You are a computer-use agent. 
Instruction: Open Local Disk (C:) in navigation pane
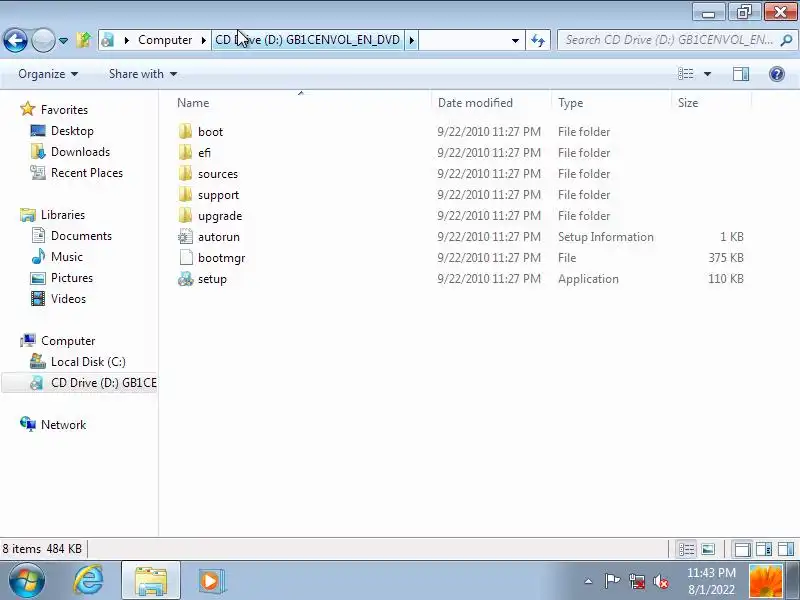pyautogui.click(x=88, y=362)
